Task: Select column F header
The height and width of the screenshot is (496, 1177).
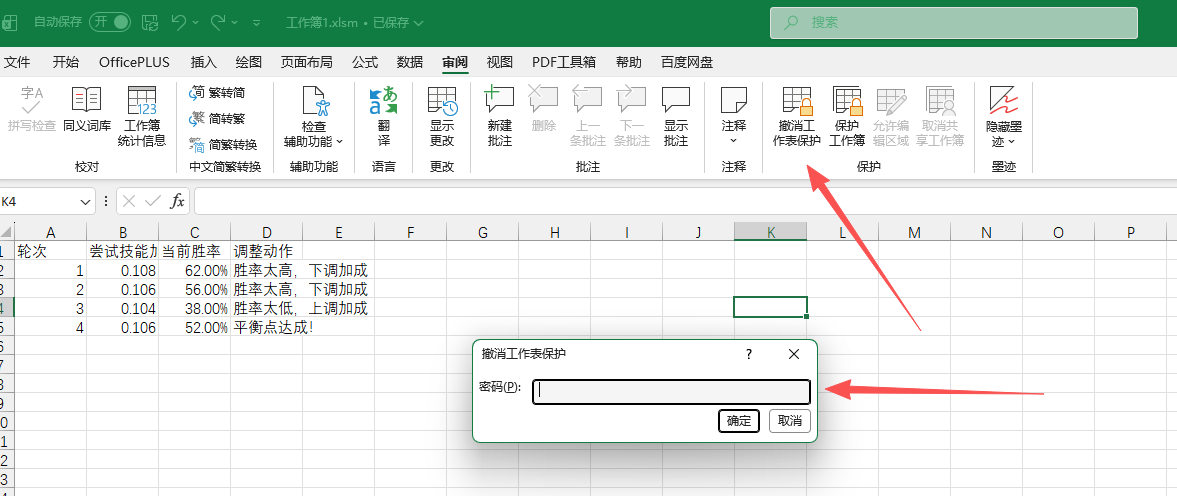Action: tap(411, 233)
